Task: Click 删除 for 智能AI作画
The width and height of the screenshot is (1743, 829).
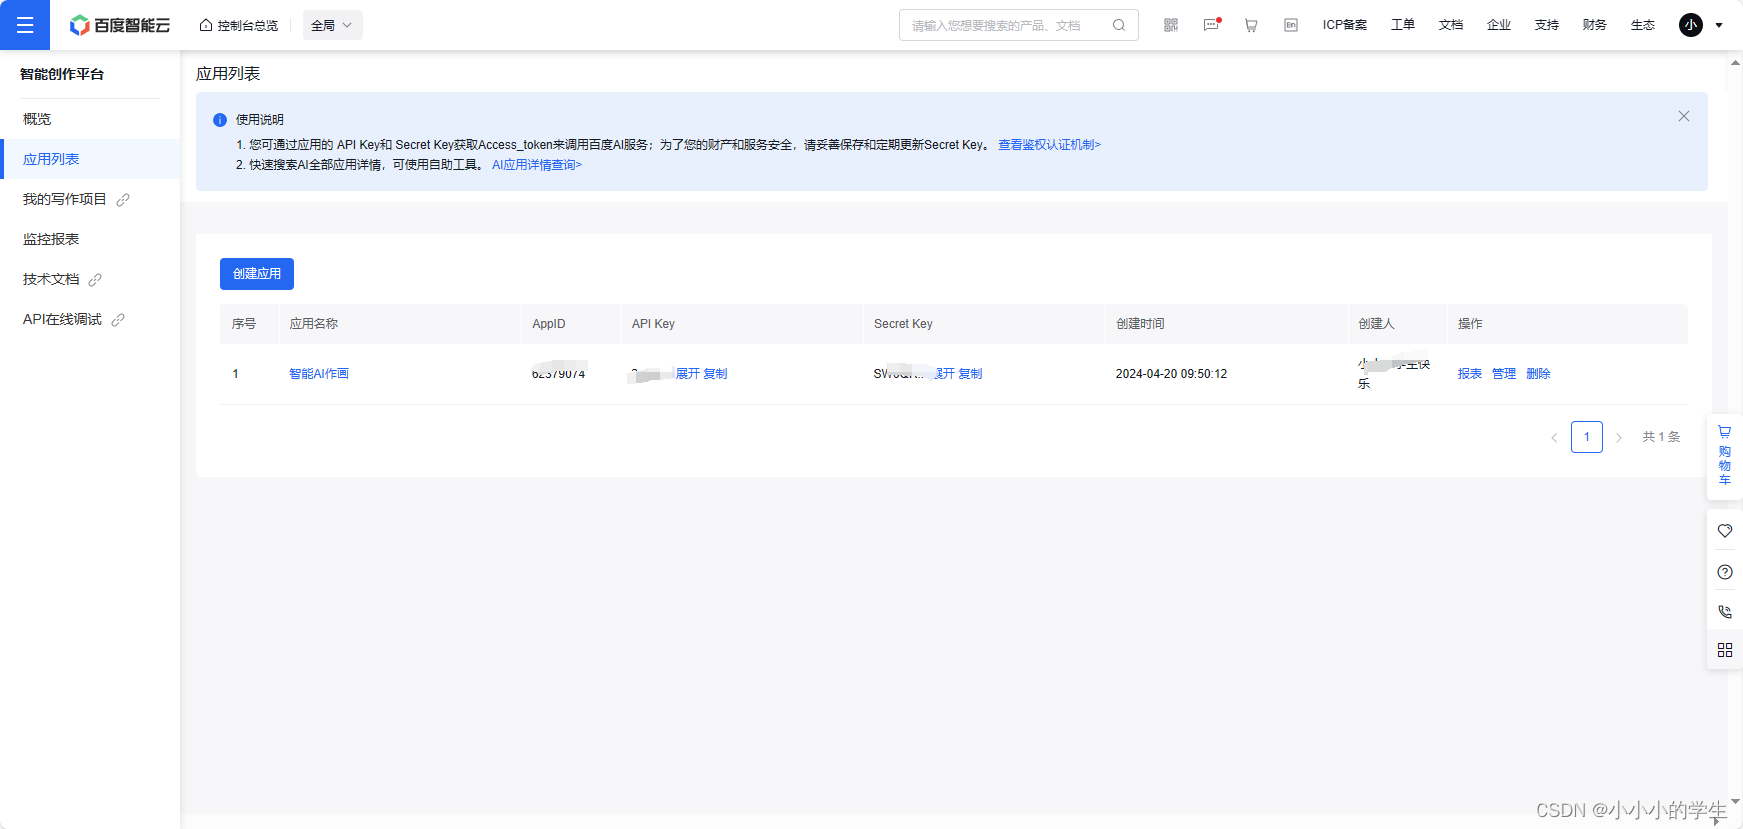Action: 1538,374
